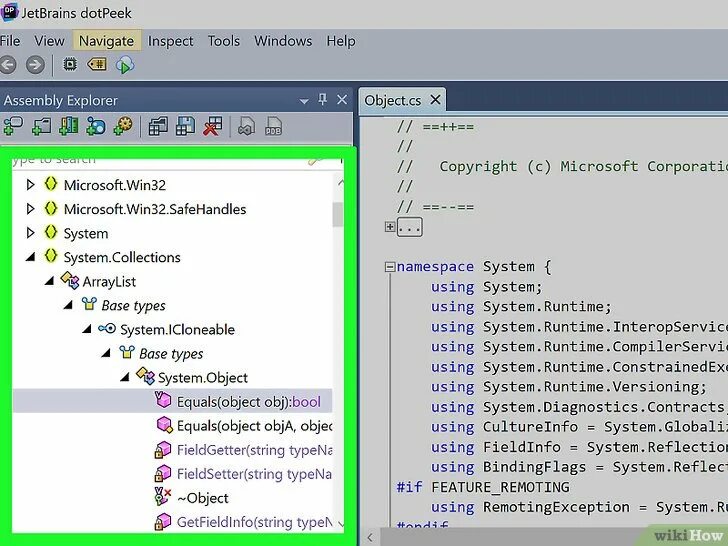Click the tree scrollbar down arrow

(x=341, y=524)
